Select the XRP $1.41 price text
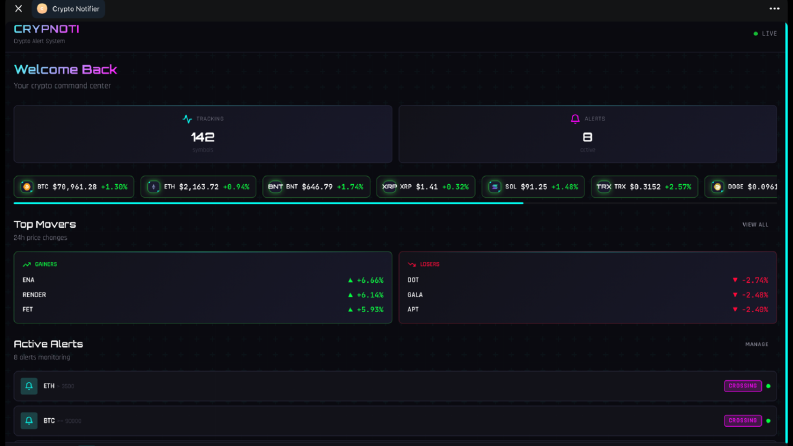The width and height of the screenshot is (793, 446). point(427,187)
